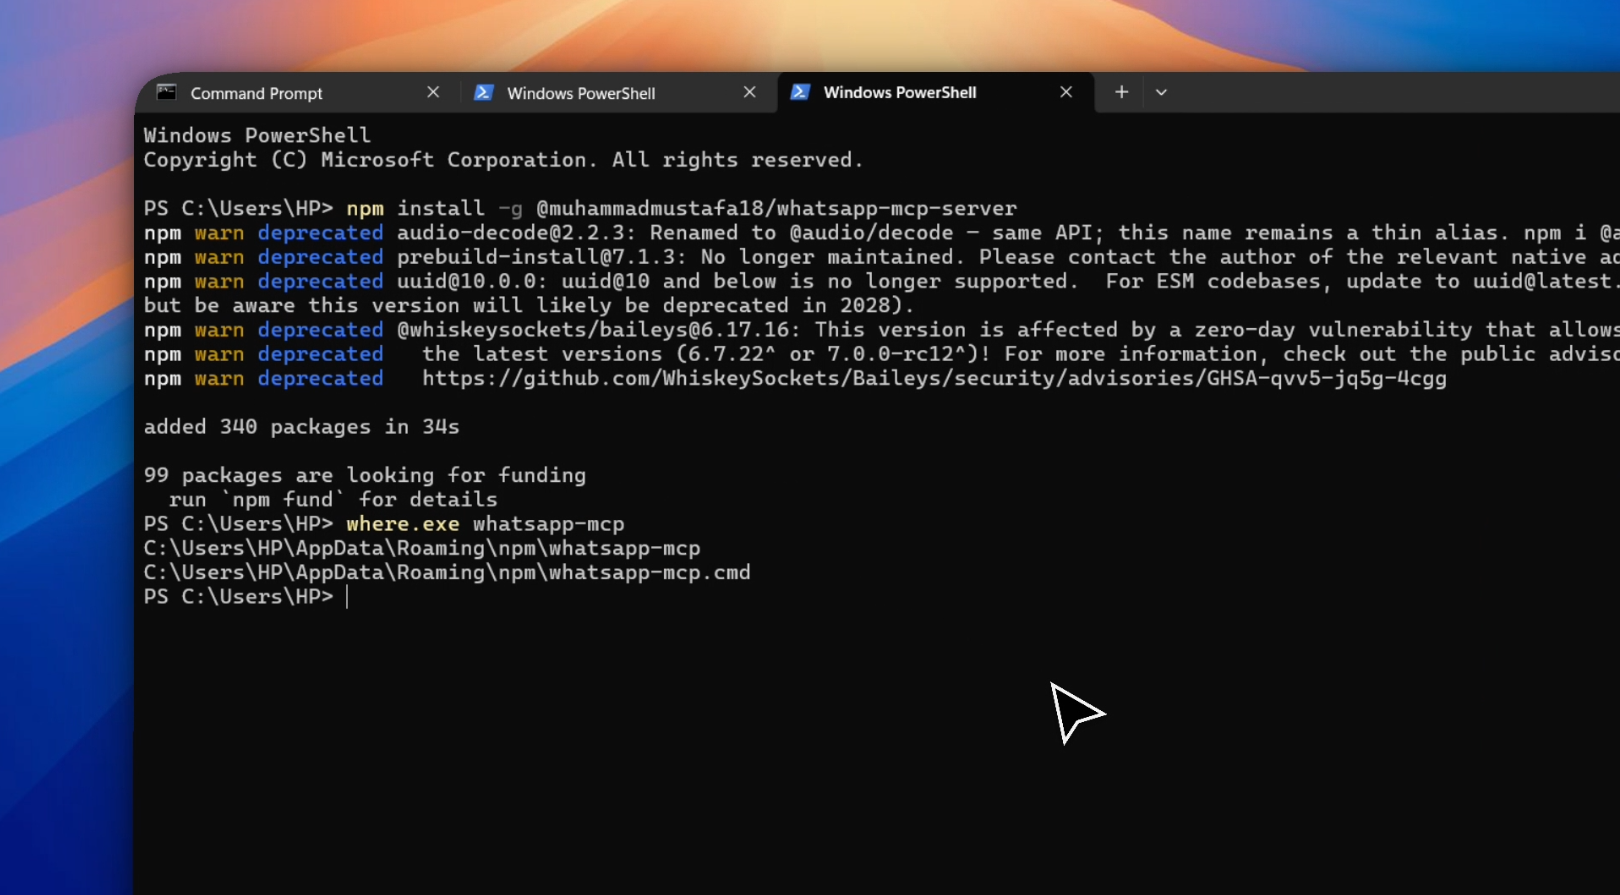Click the uuid@10.0.0 deprecation warning line
Viewport: 1620px width, 895px height.
881,281
